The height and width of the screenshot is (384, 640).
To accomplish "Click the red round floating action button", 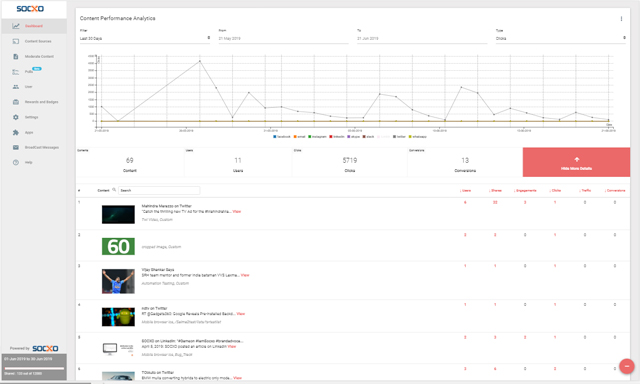I will pyautogui.click(x=627, y=366).
